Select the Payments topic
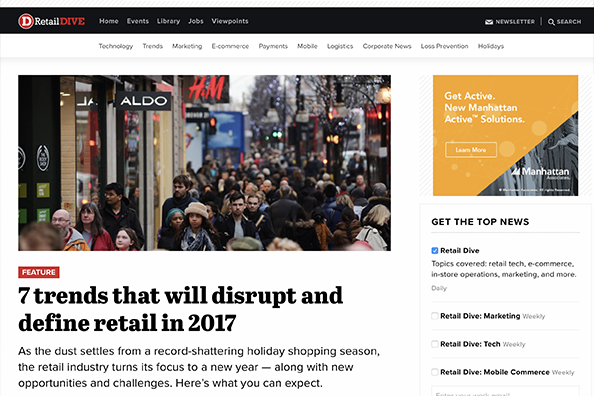This screenshot has height=396, width=594. click(273, 46)
